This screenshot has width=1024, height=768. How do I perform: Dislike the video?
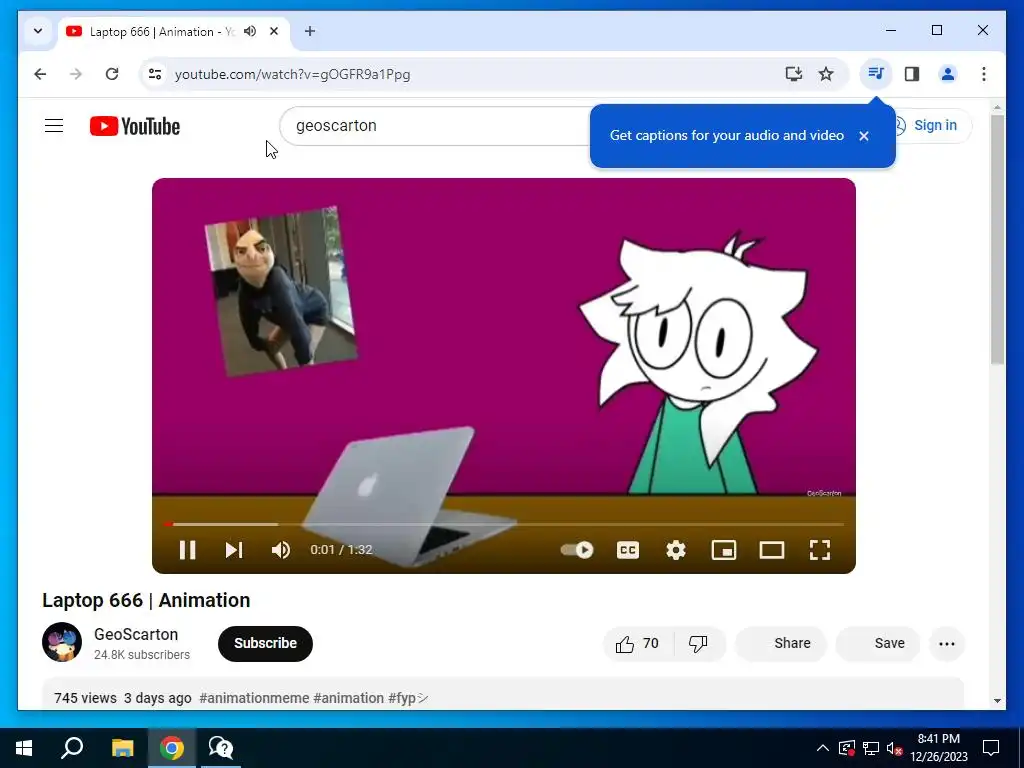click(699, 644)
